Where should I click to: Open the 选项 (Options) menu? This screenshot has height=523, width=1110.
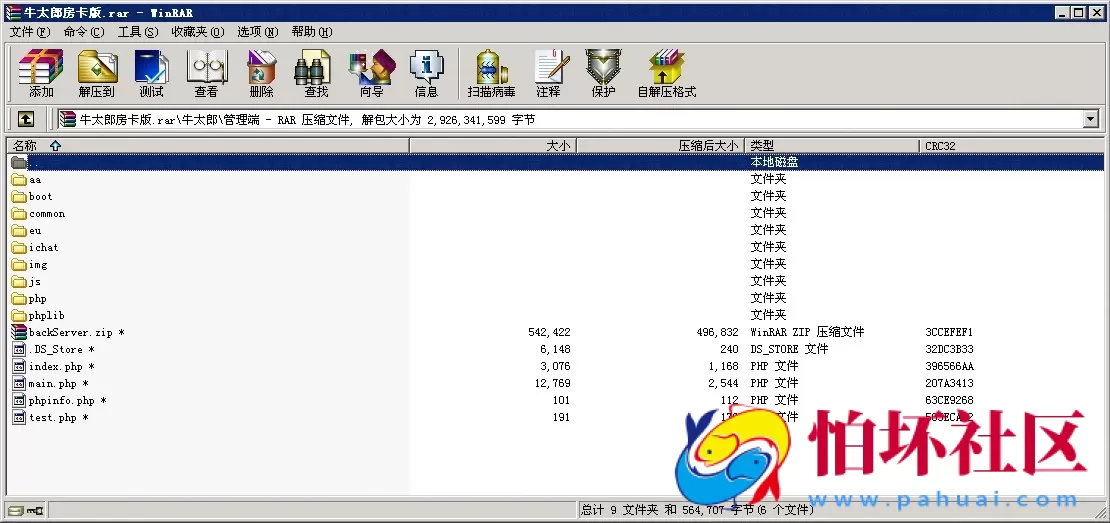[x=258, y=32]
